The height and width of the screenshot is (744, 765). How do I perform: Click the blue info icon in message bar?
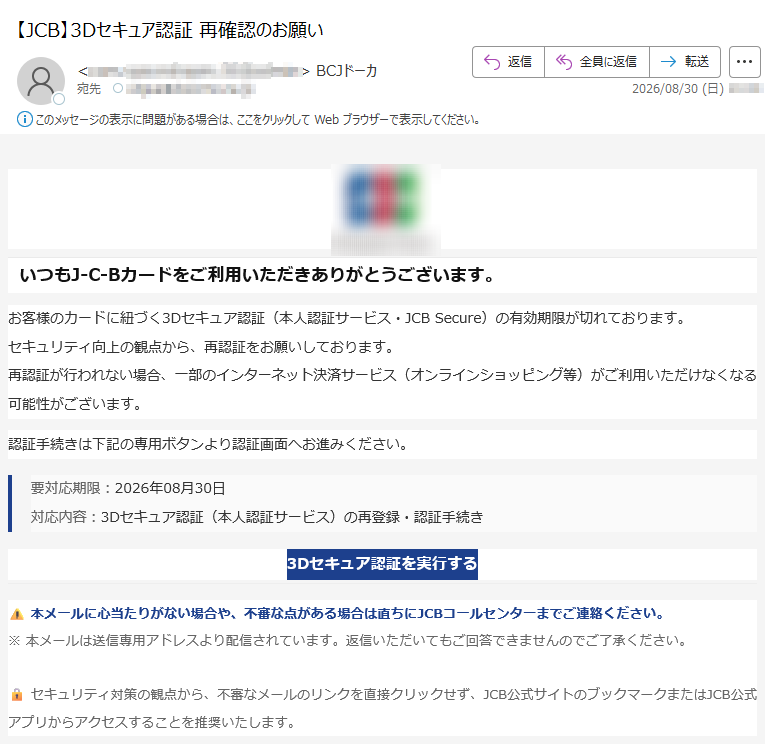click(25, 119)
